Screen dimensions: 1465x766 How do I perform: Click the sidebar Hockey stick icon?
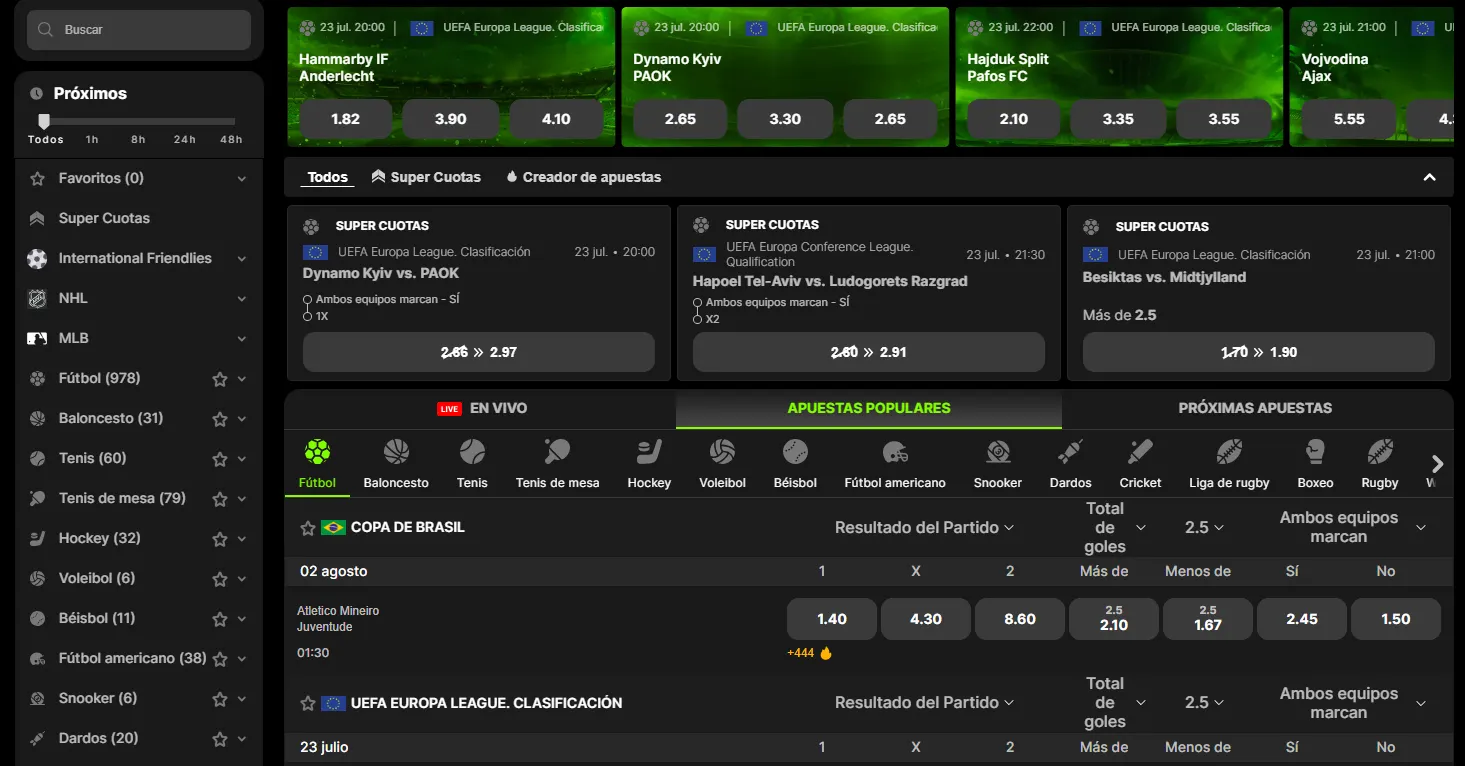(x=37, y=538)
